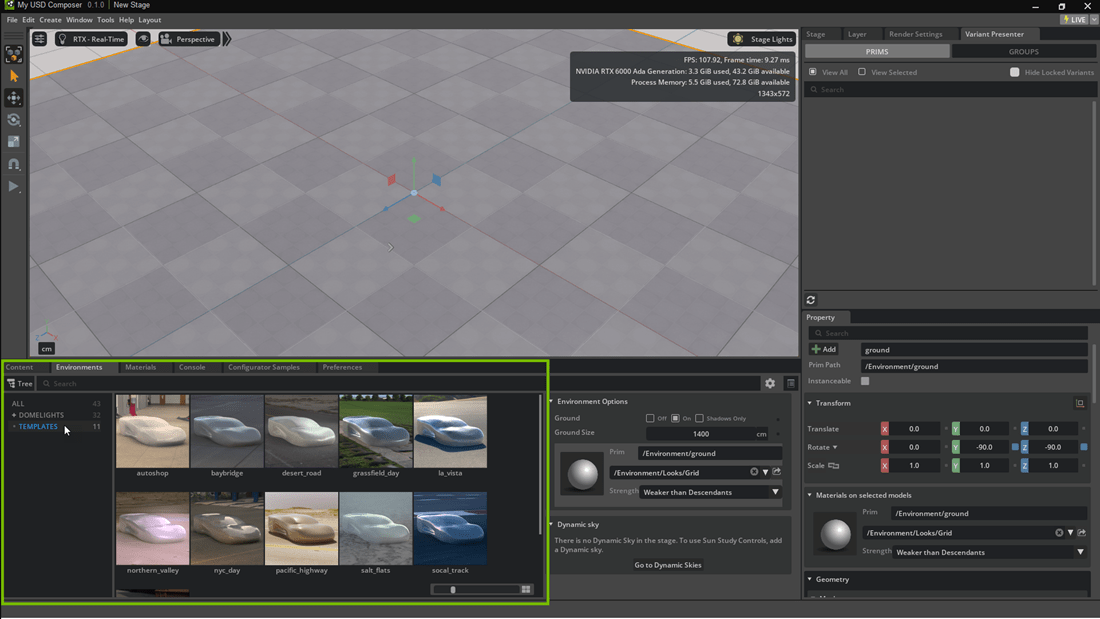Select the grassfield_day environment thumbnail
This screenshot has height=619, width=1100.
(376, 431)
